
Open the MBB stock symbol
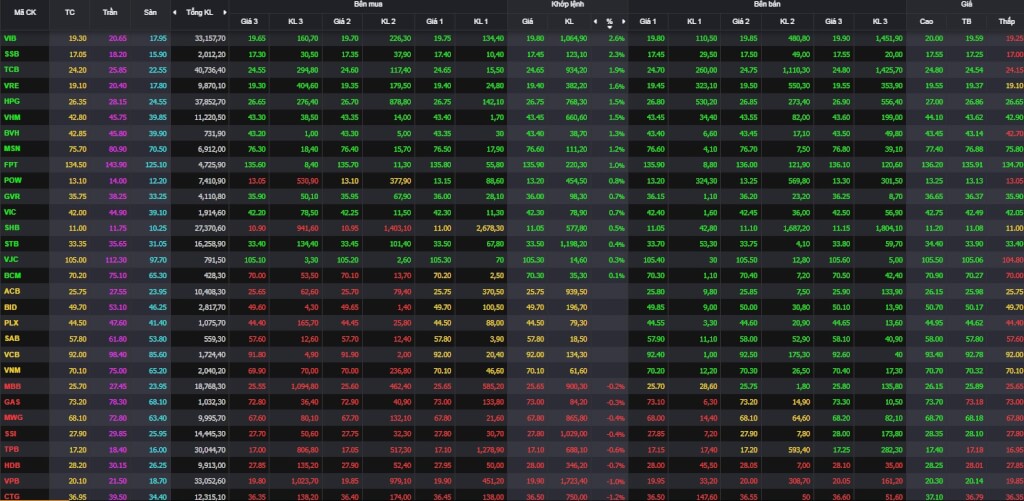click(x=12, y=386)
